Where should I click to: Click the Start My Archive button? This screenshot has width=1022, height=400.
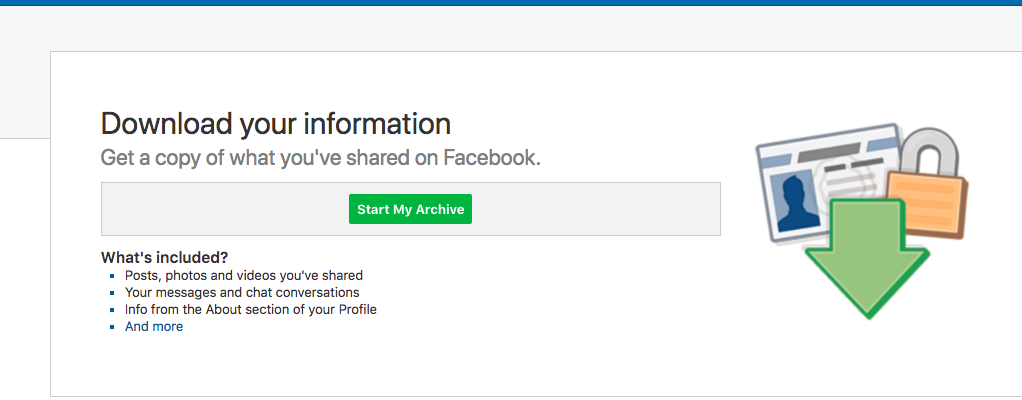[x=410, y=209]
